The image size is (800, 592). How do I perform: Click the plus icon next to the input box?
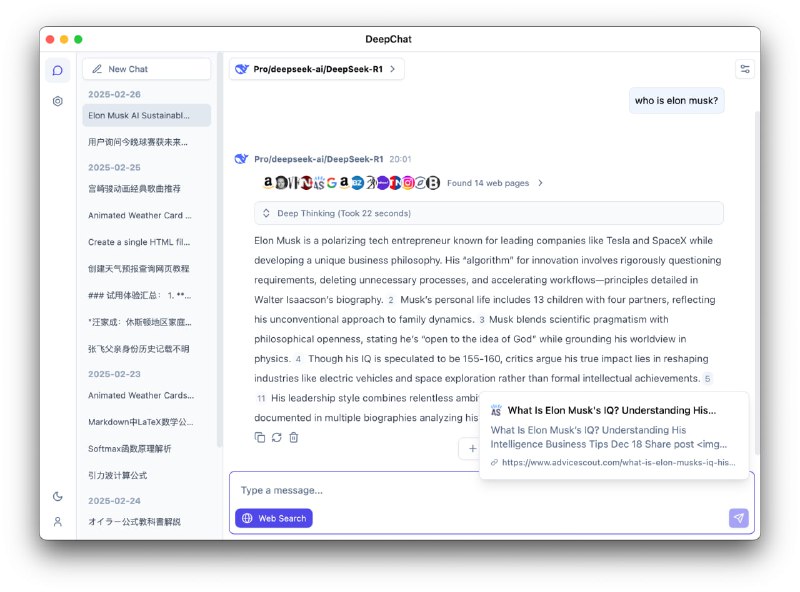point(471,449)
